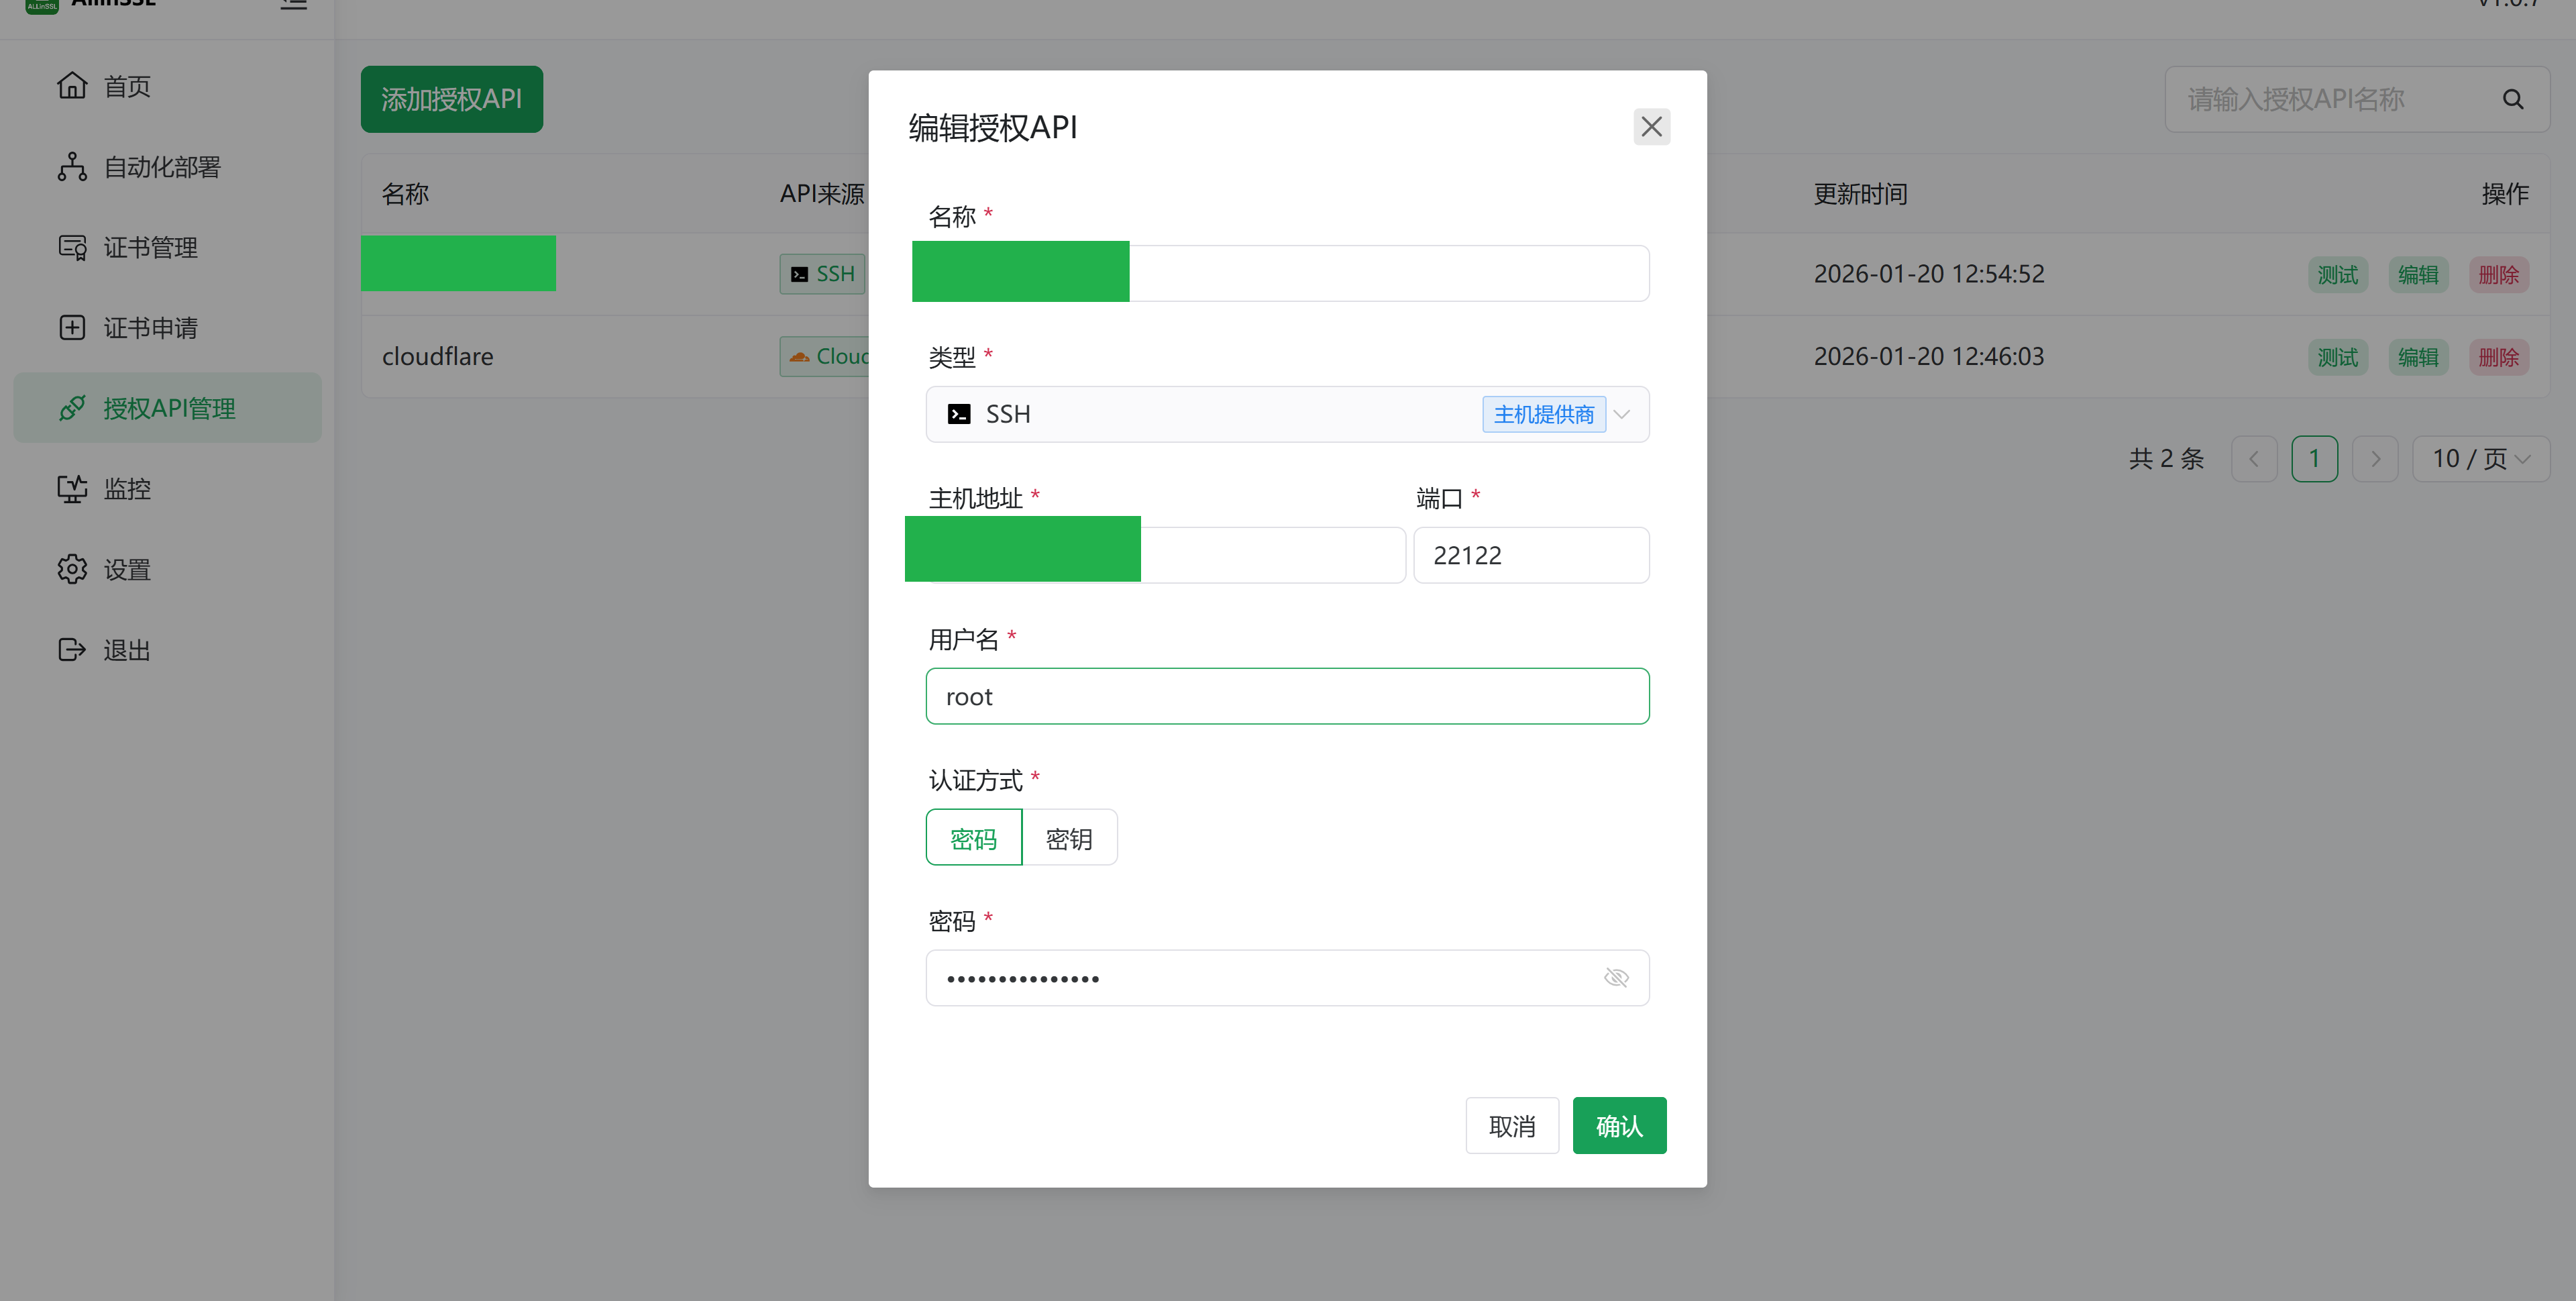Click 测试 in the SSH row
This screenshot has width=2576, height=1301.
click(x=2337, y=274)
